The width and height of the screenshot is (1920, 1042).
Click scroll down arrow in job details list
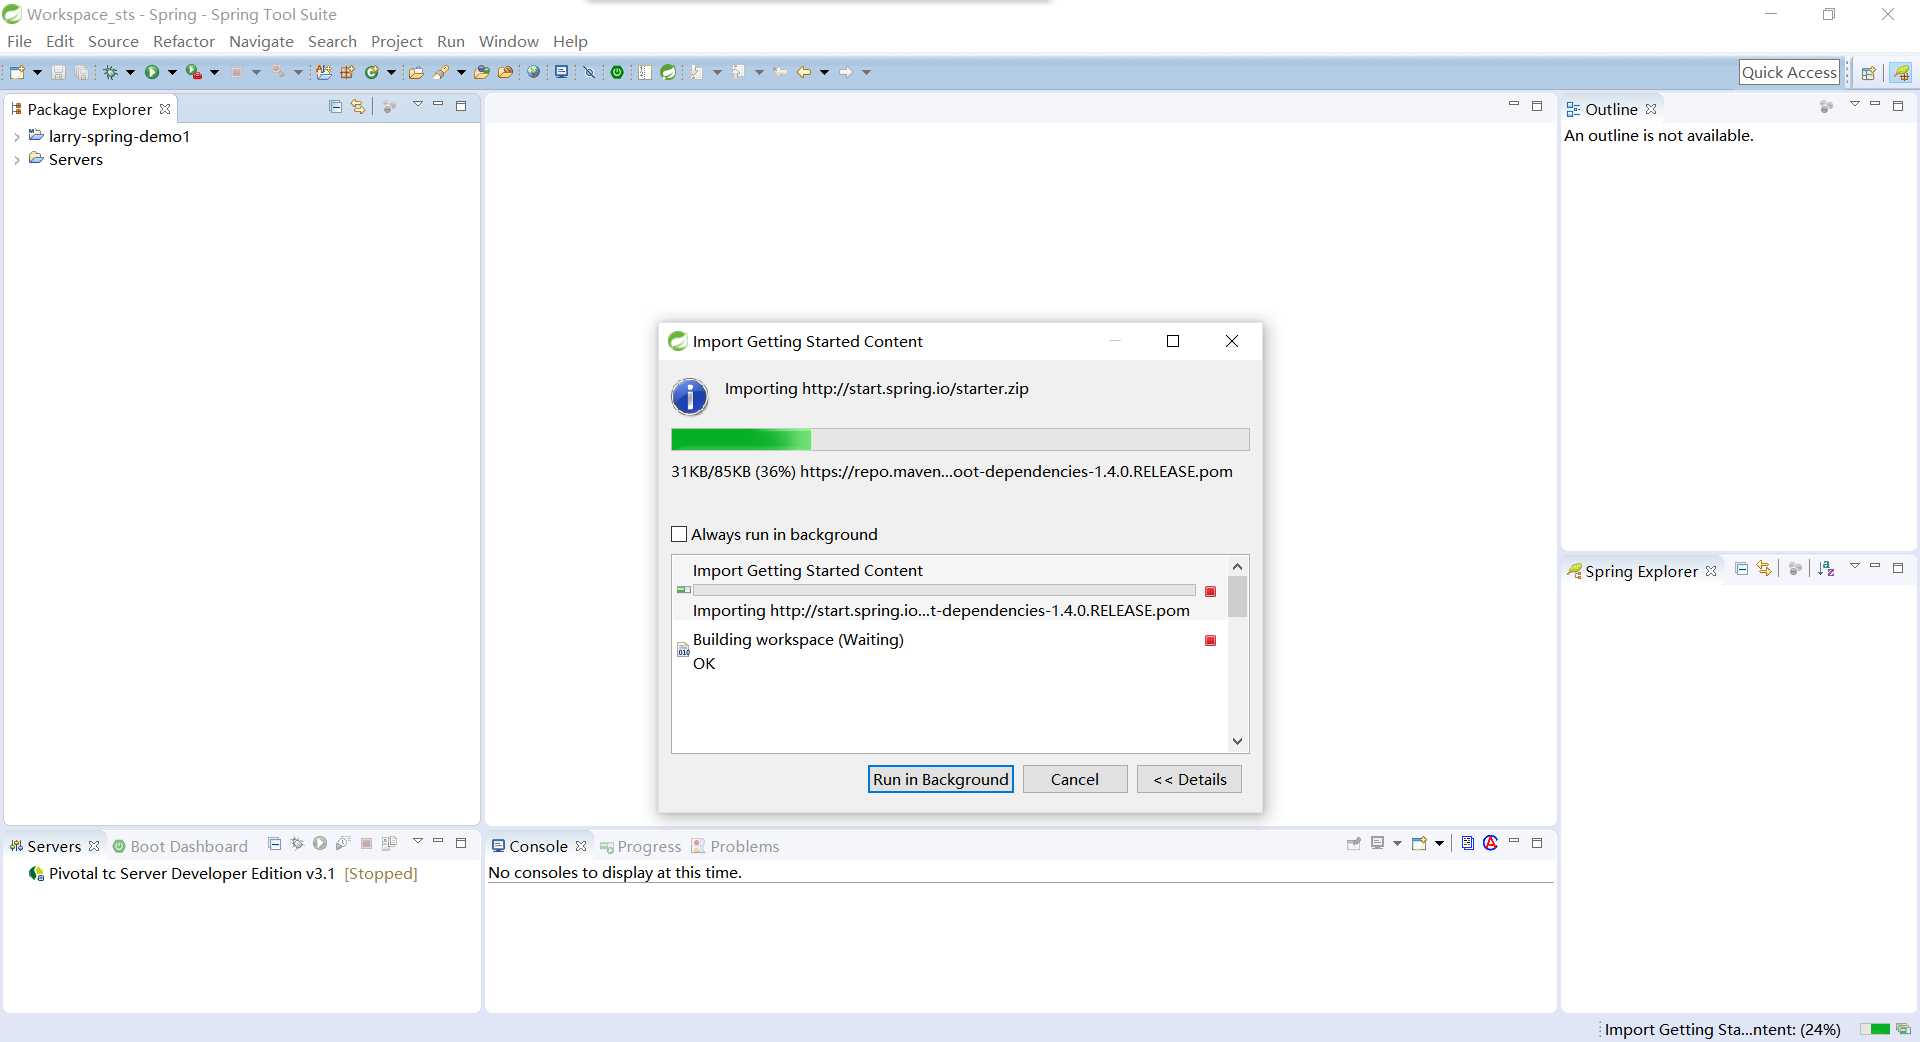pos(1238,741)
